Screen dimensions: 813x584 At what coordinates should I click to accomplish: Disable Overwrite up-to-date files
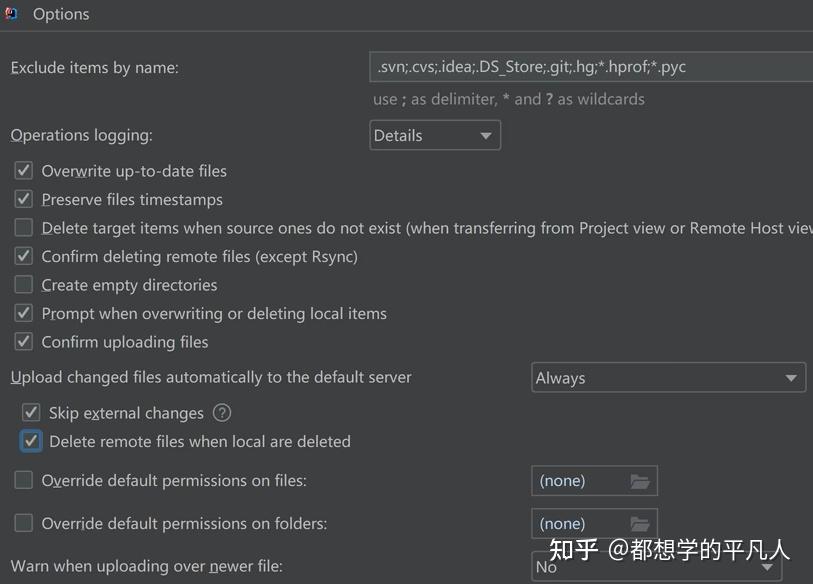click(22, 170)
